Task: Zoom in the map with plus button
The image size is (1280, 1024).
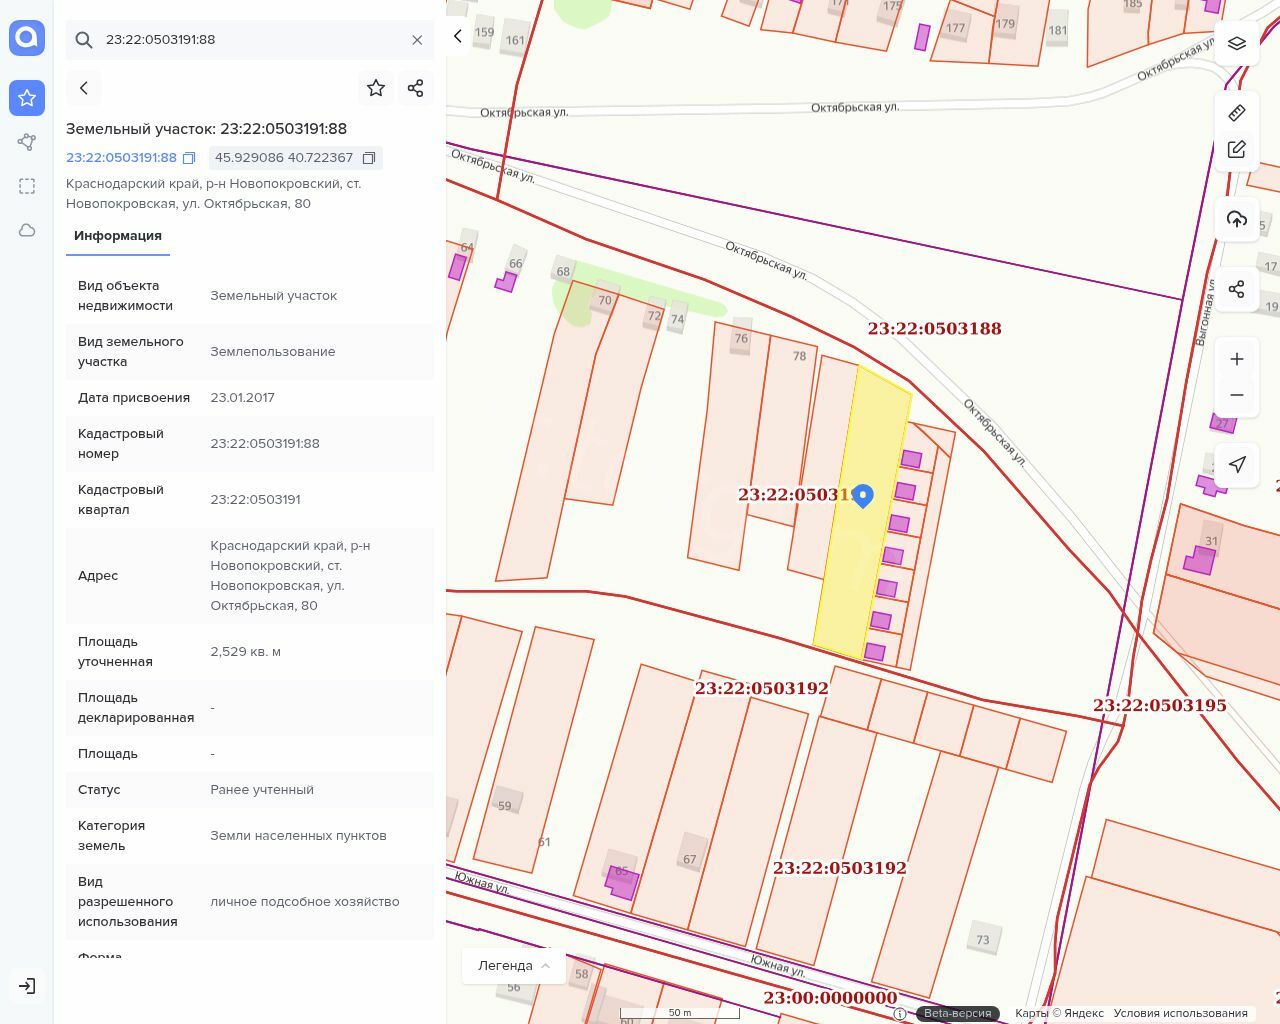Action: [x=1237, y=359]
